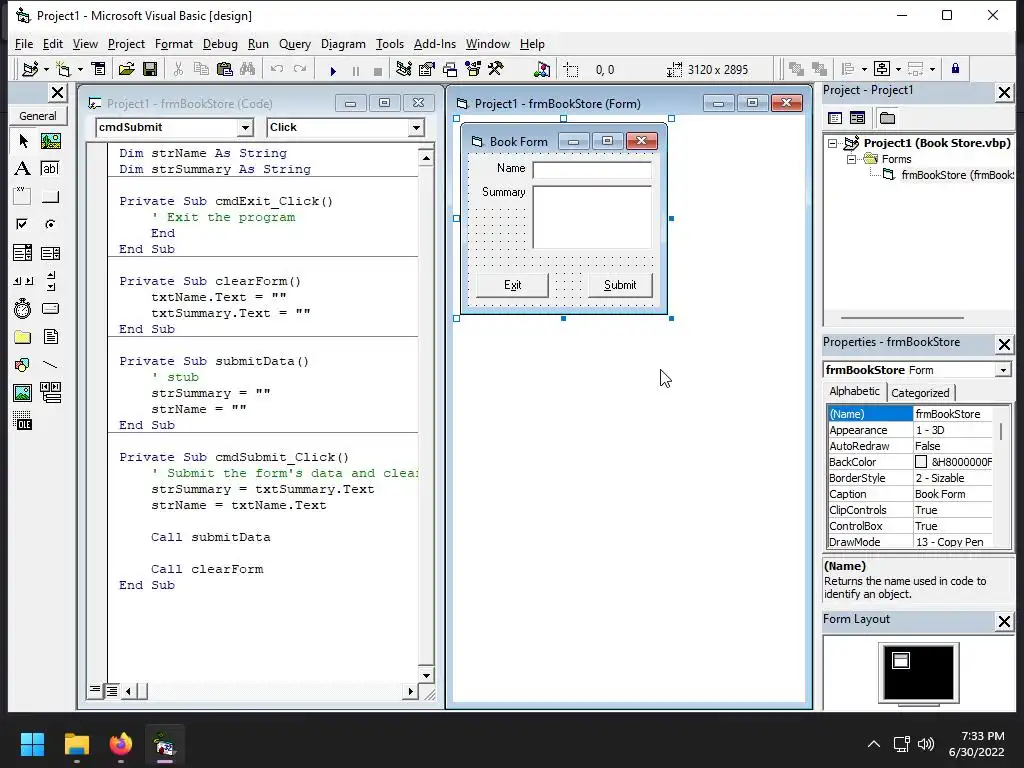Select the DriveListBox control tool
The height and width of the screenshot is (768, 1024).
[x=50, y=308]
